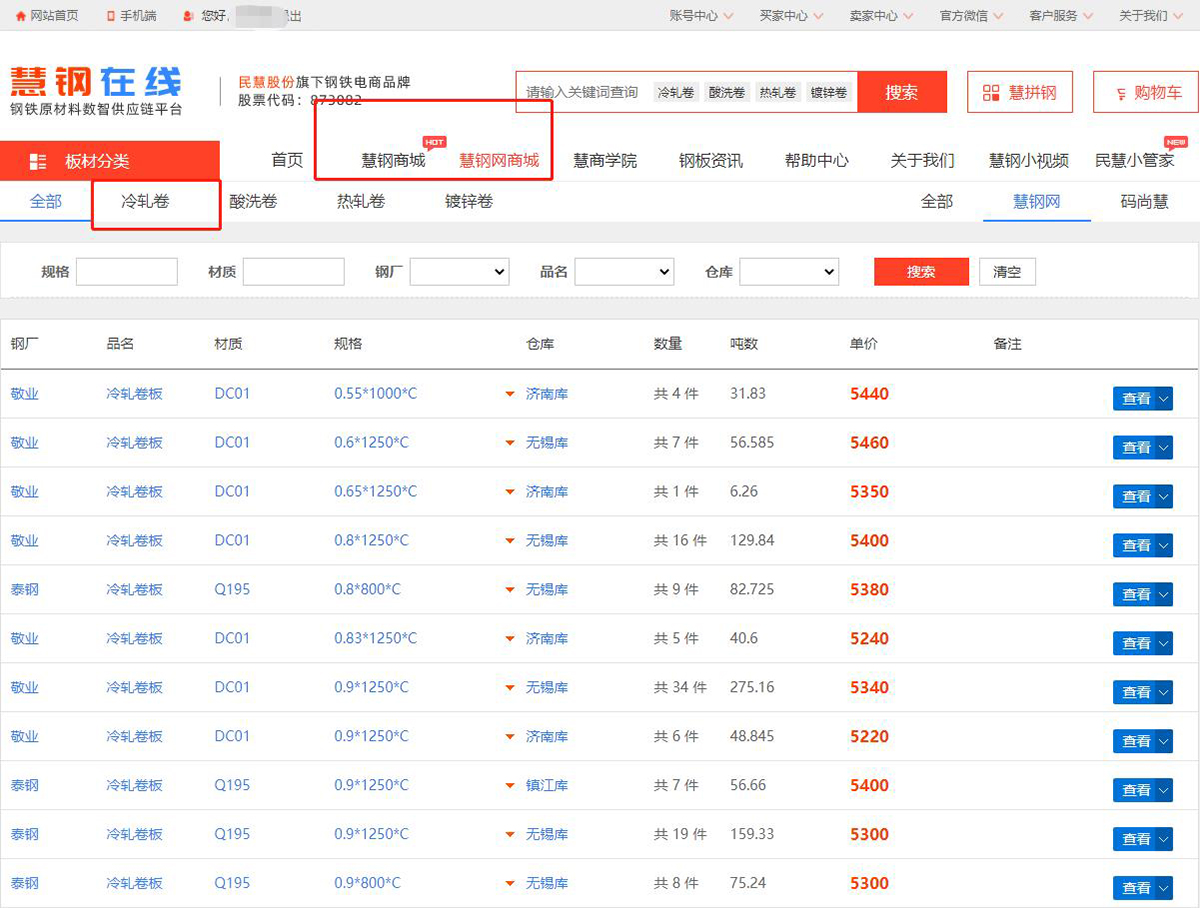This screenshot has width=1200, height=908.
Task: Click the 网站首页 home icon
Action: 20,16
